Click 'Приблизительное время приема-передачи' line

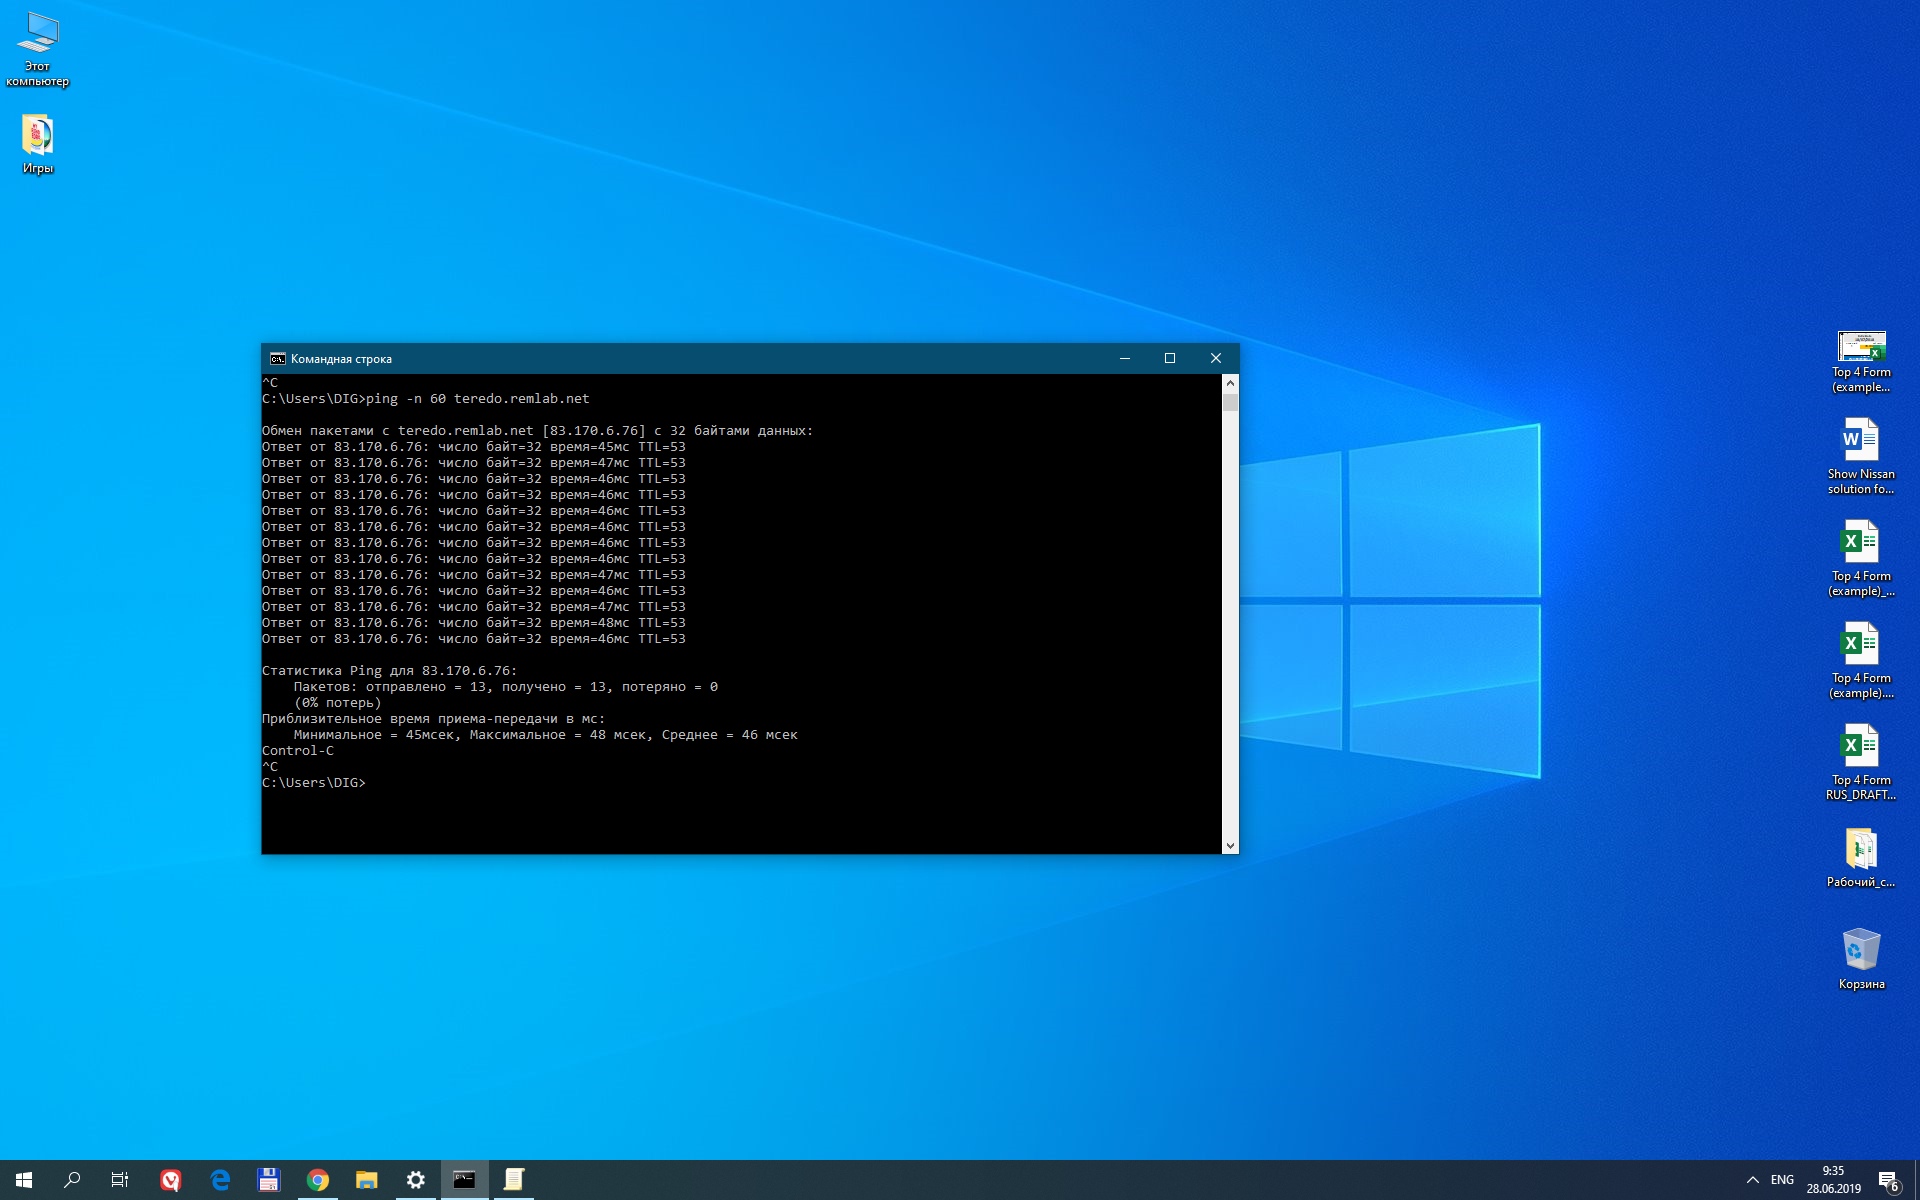click(434, 719)
